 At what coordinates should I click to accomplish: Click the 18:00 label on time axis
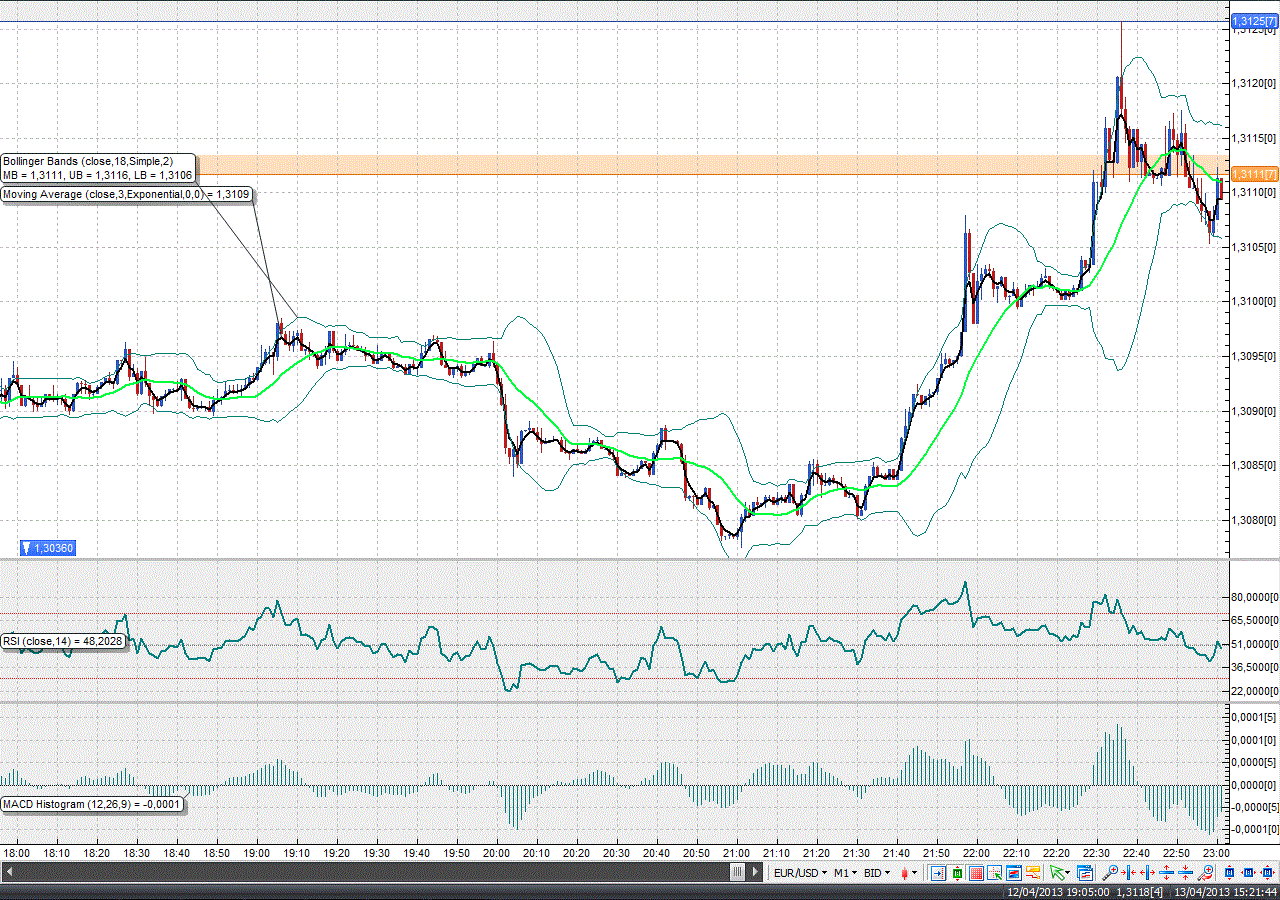[x=17, y=853]
